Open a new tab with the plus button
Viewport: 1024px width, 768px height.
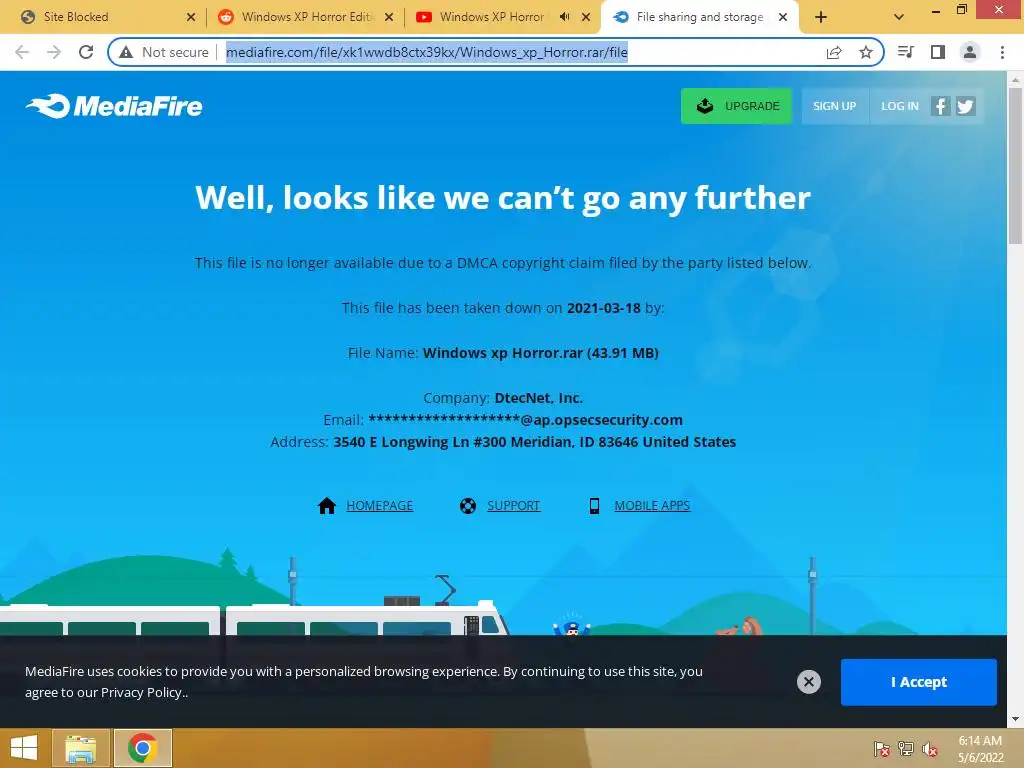(x=821, y=17)
